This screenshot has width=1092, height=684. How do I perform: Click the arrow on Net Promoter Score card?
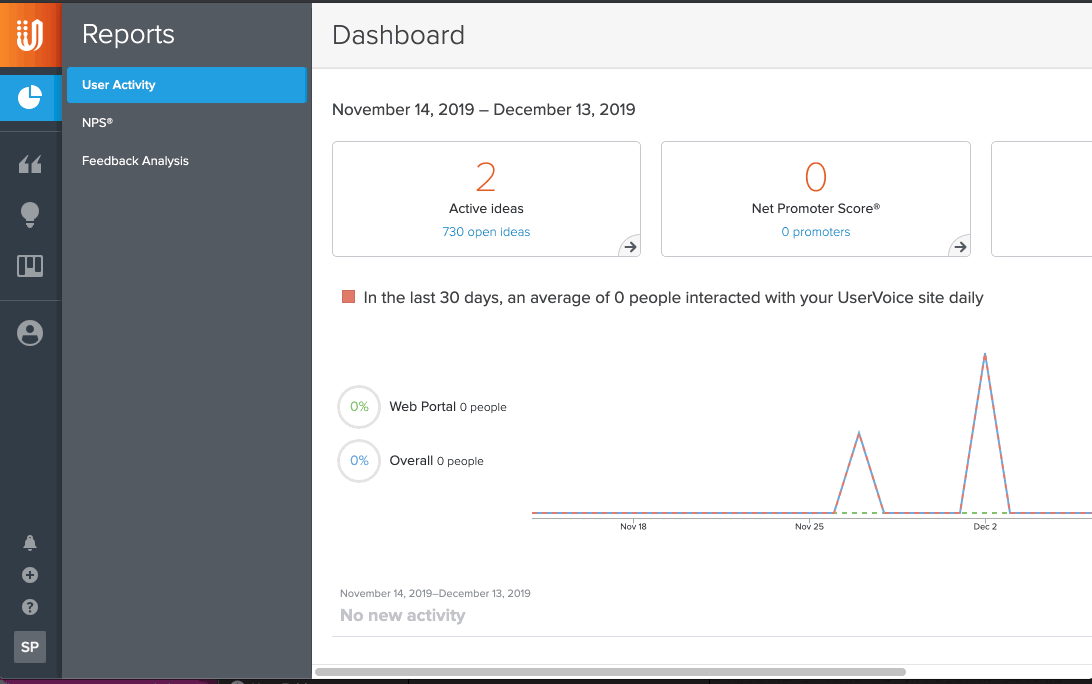pos(960,247)
